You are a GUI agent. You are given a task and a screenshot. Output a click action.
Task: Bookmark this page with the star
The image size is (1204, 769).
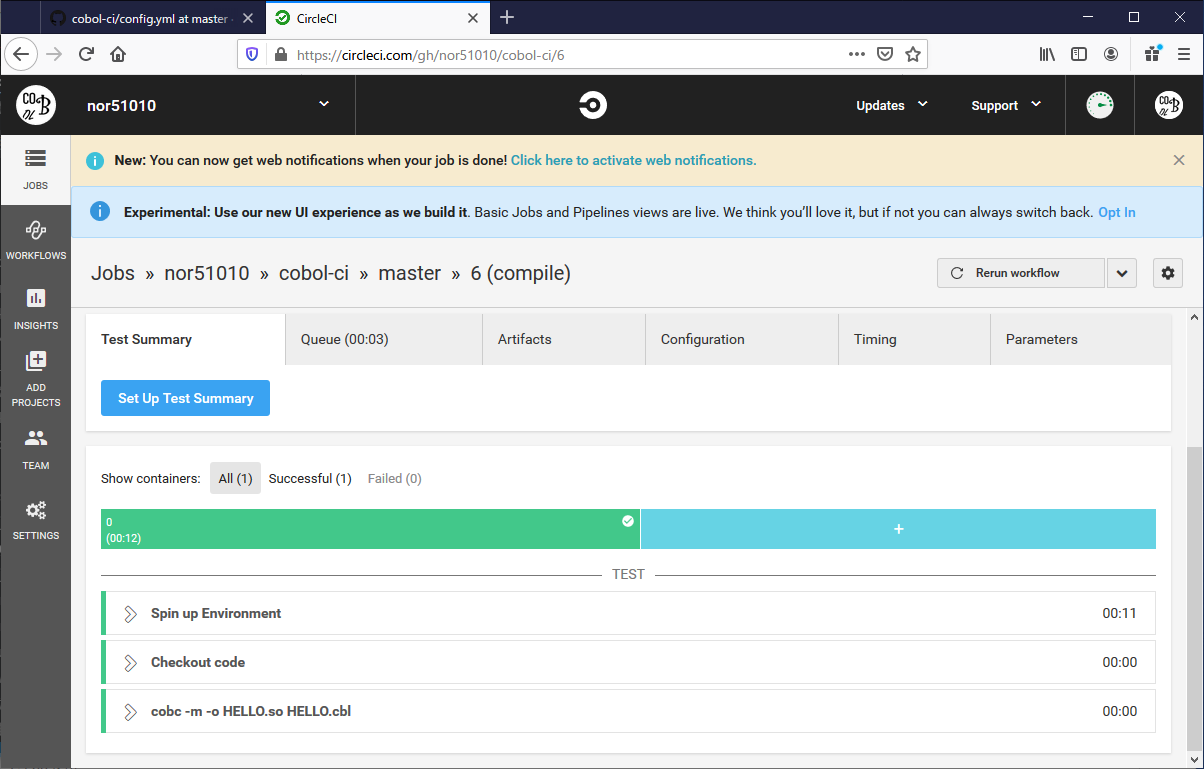(912, 54)
